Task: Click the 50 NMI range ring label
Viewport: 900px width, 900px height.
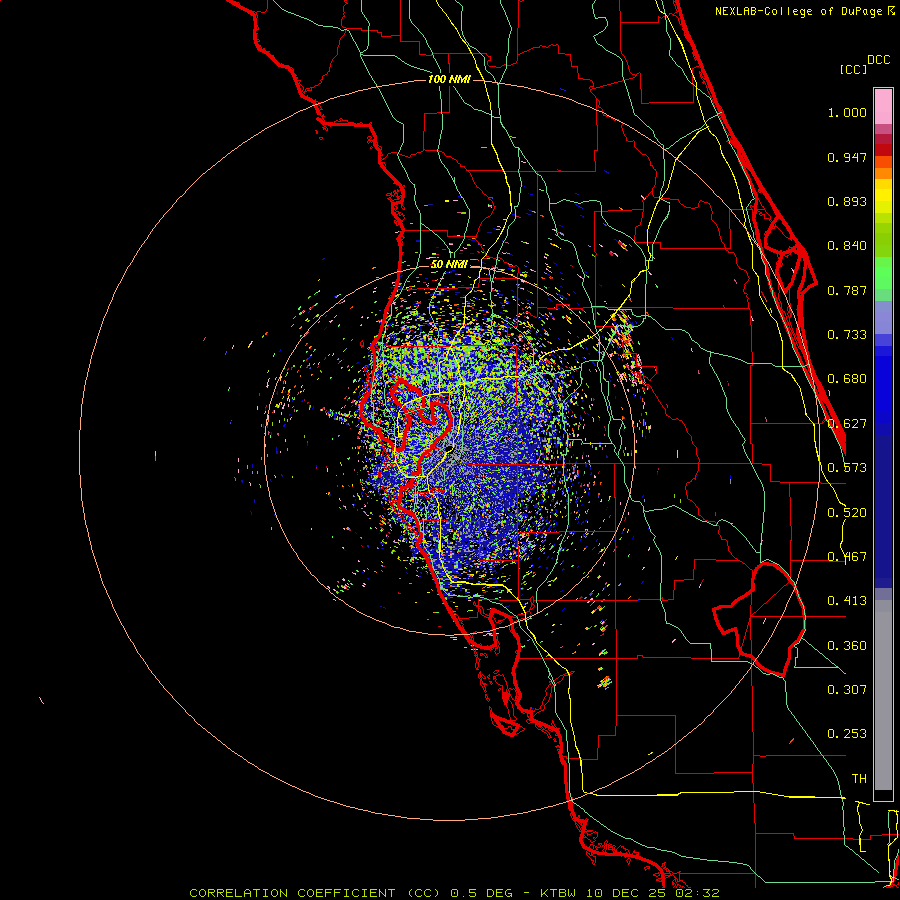Action: click(449, 264)
